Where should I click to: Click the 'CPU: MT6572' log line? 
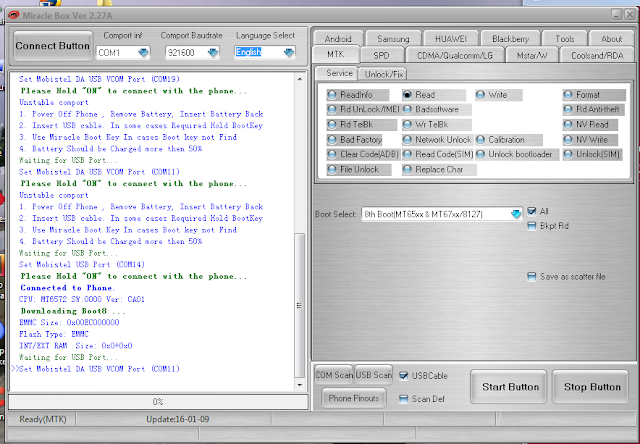point(82,299)
